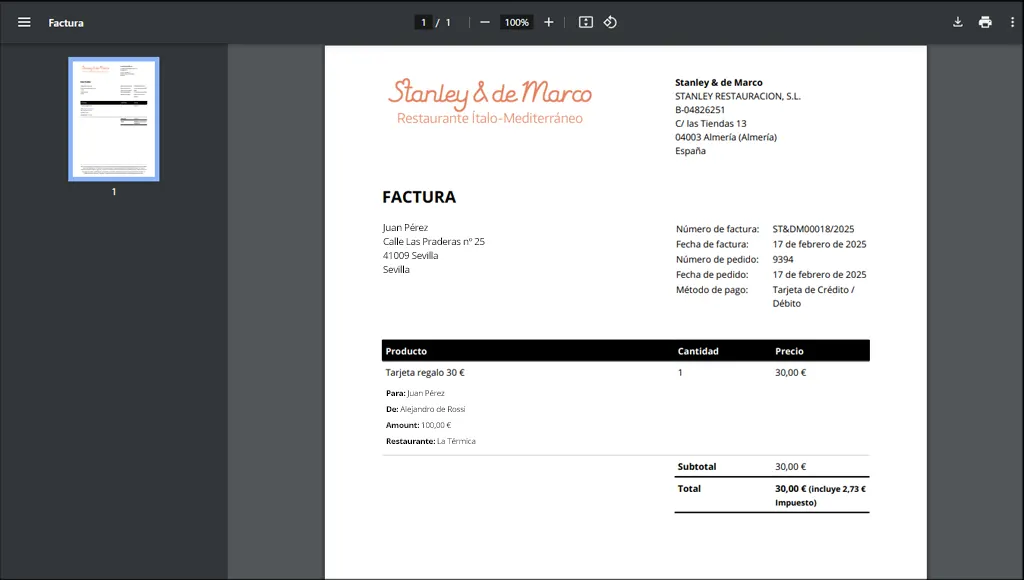
Task: Click the FACTURA heading
Action: click(x=419, y=197)
